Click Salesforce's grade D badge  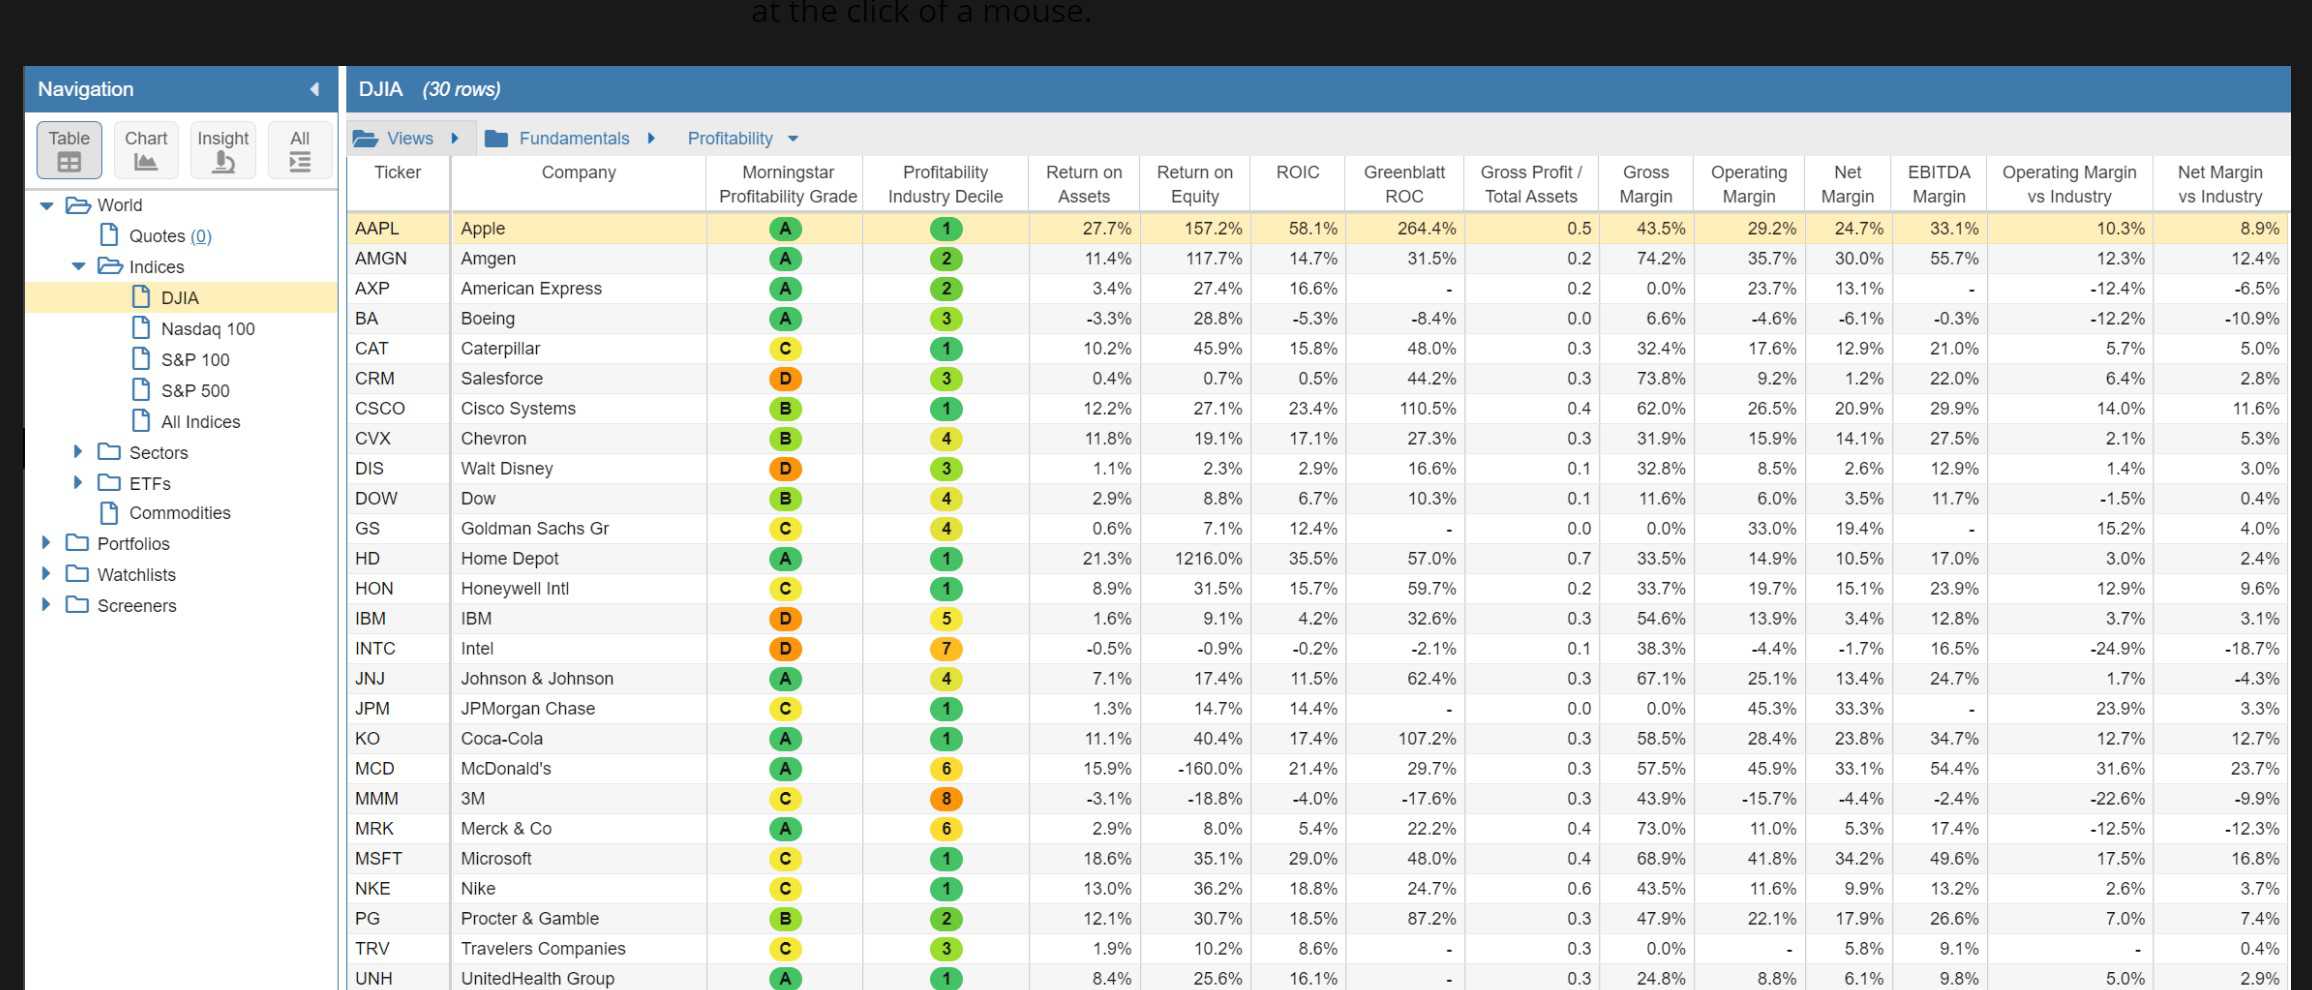pyautogui.click(x=785, y=379)
